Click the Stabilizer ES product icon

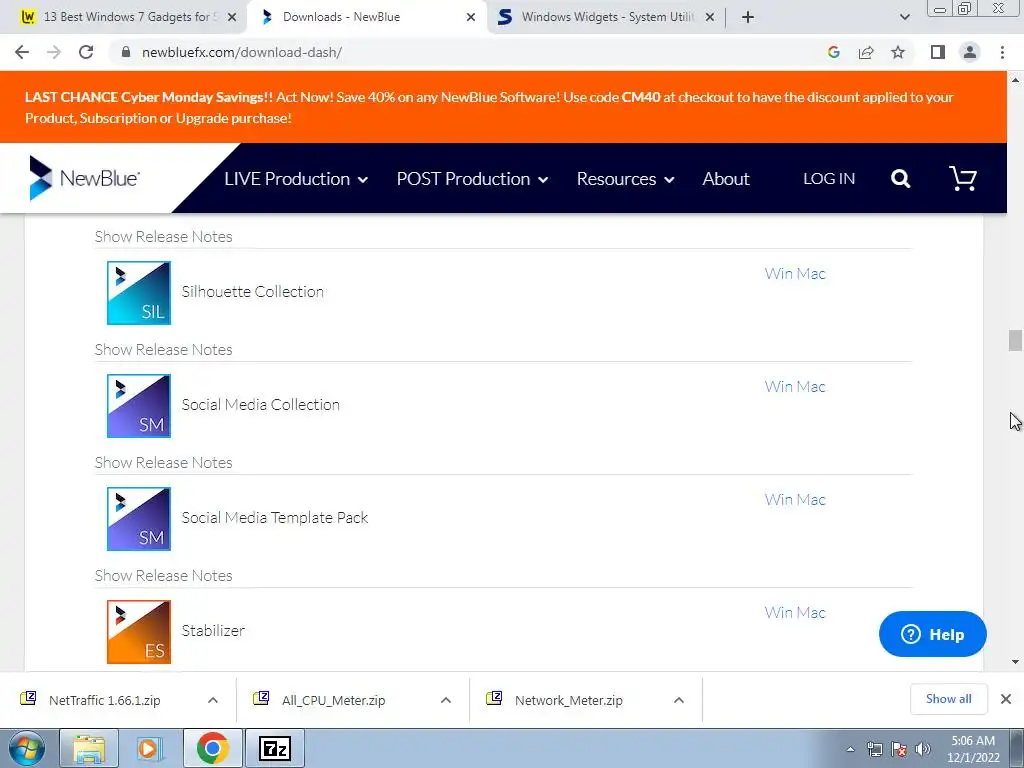point(139,632)
